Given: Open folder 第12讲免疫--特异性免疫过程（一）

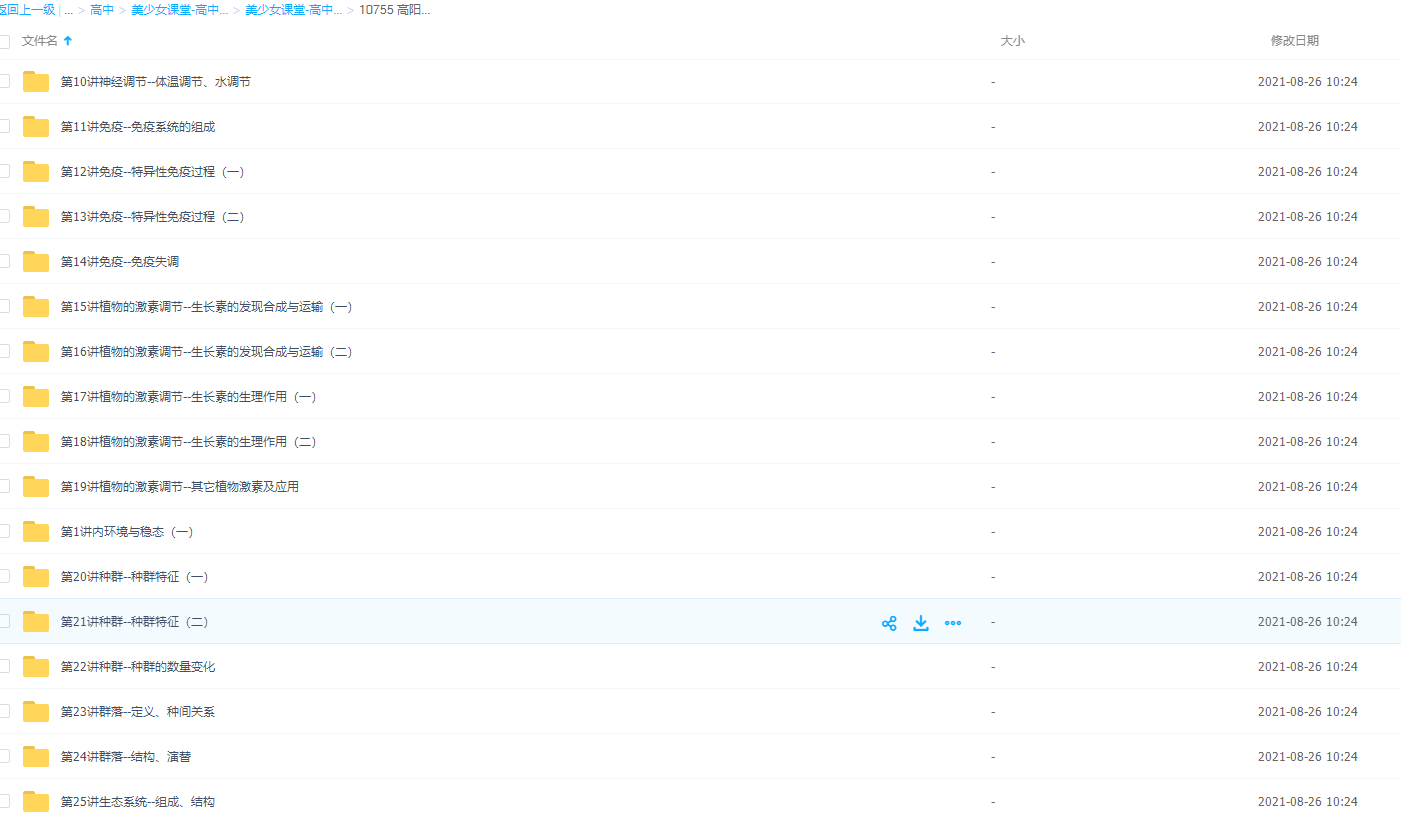Looking at the screenshot, I should (152, 172).
